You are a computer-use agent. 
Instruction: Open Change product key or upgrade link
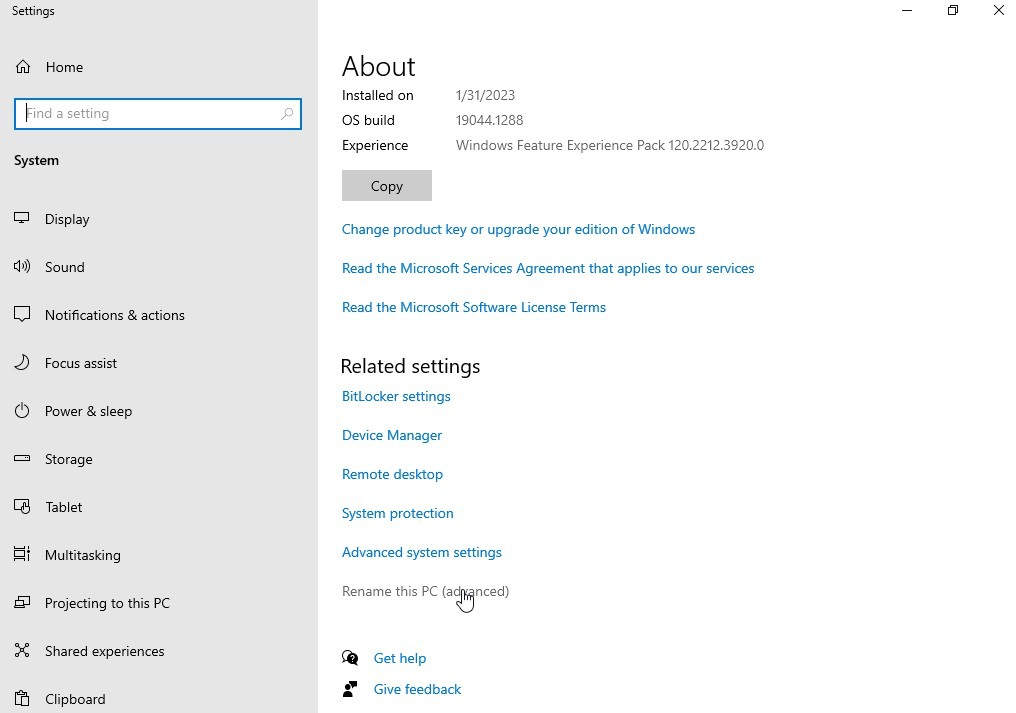[518, 229]
